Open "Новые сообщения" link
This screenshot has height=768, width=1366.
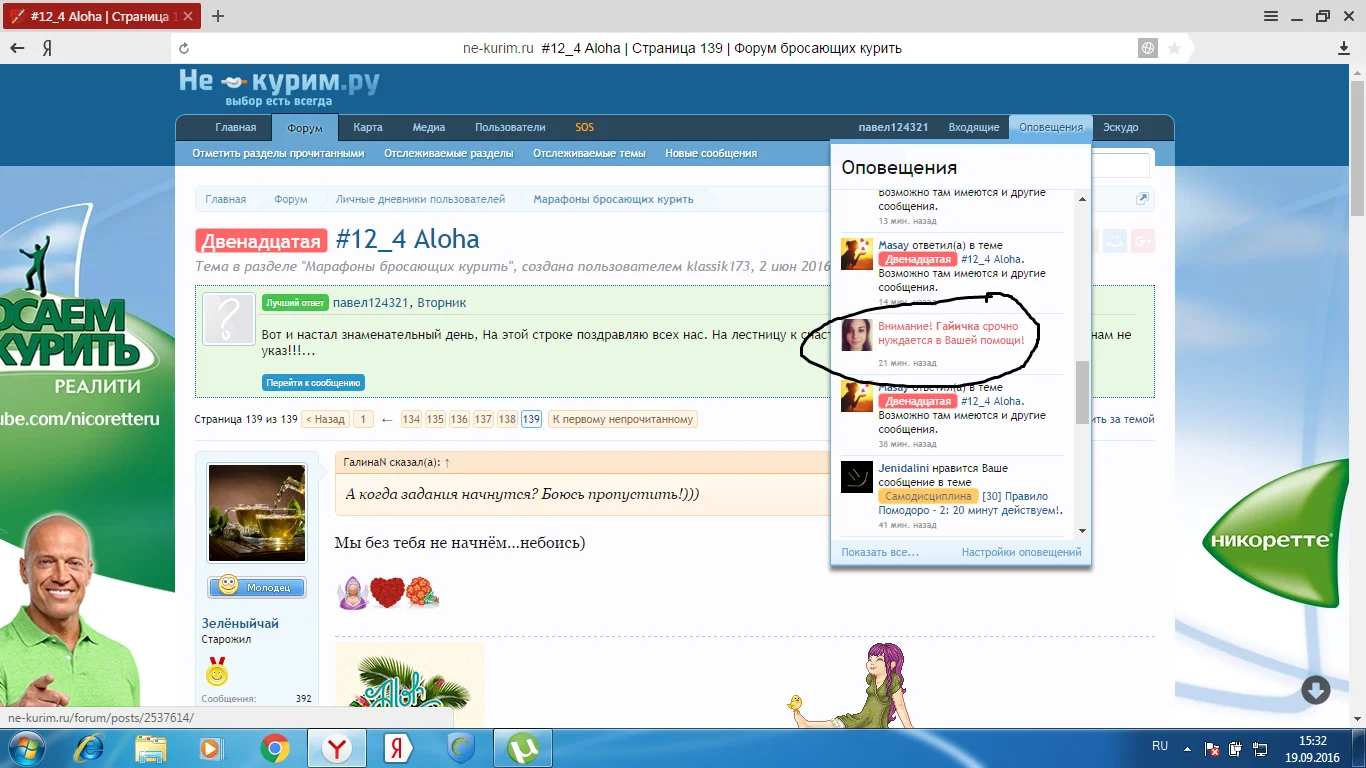[x=711, y=154]
